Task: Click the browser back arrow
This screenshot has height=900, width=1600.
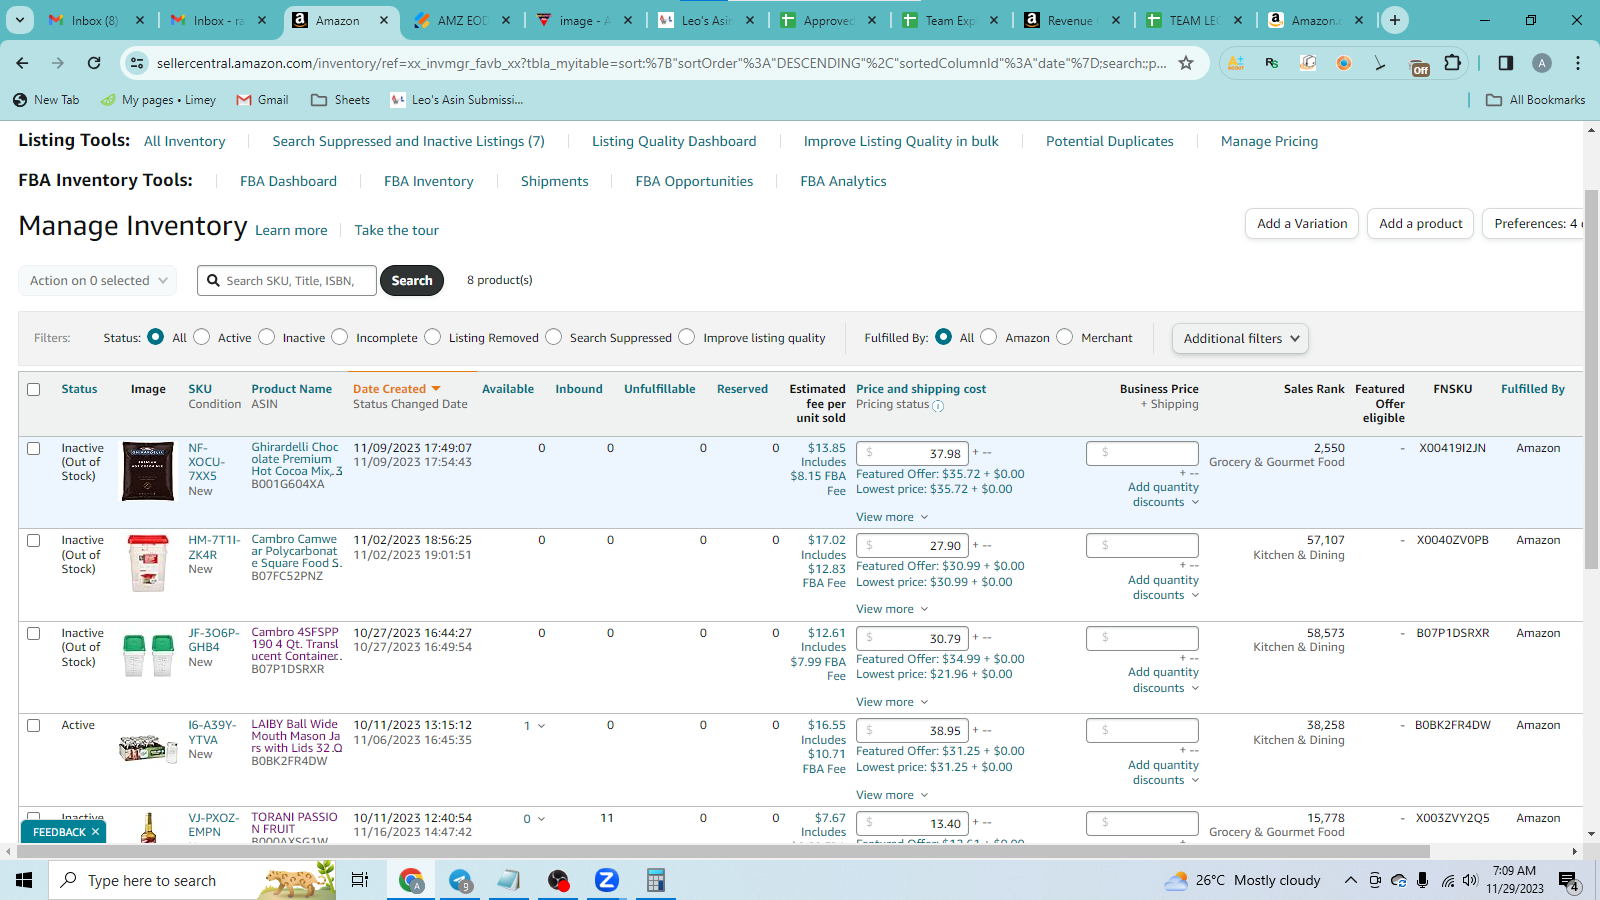Action: (22, 63)
